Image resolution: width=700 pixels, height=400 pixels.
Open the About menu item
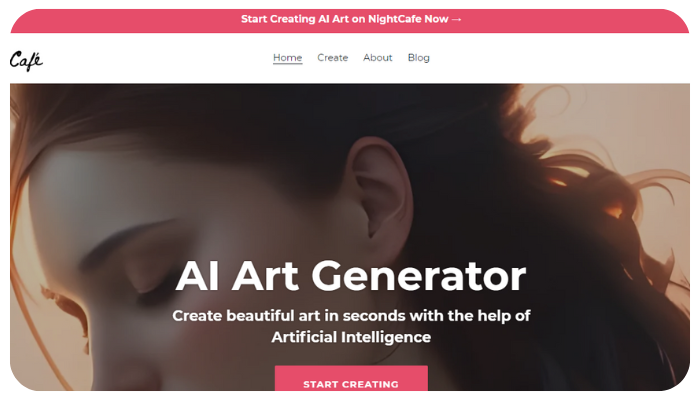378,58
